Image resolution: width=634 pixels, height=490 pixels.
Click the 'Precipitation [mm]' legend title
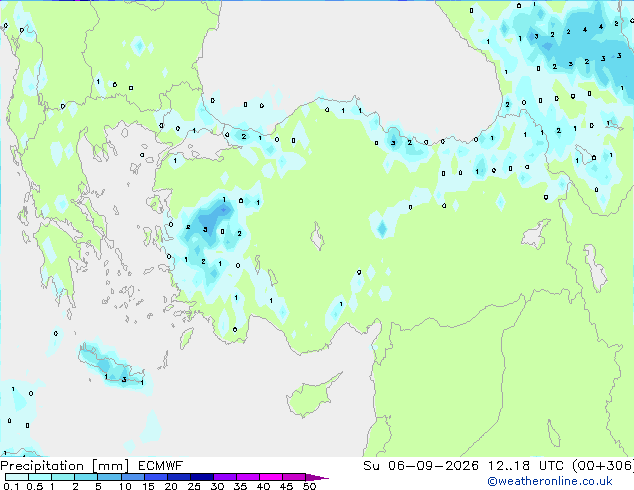(x=65, y=466)
